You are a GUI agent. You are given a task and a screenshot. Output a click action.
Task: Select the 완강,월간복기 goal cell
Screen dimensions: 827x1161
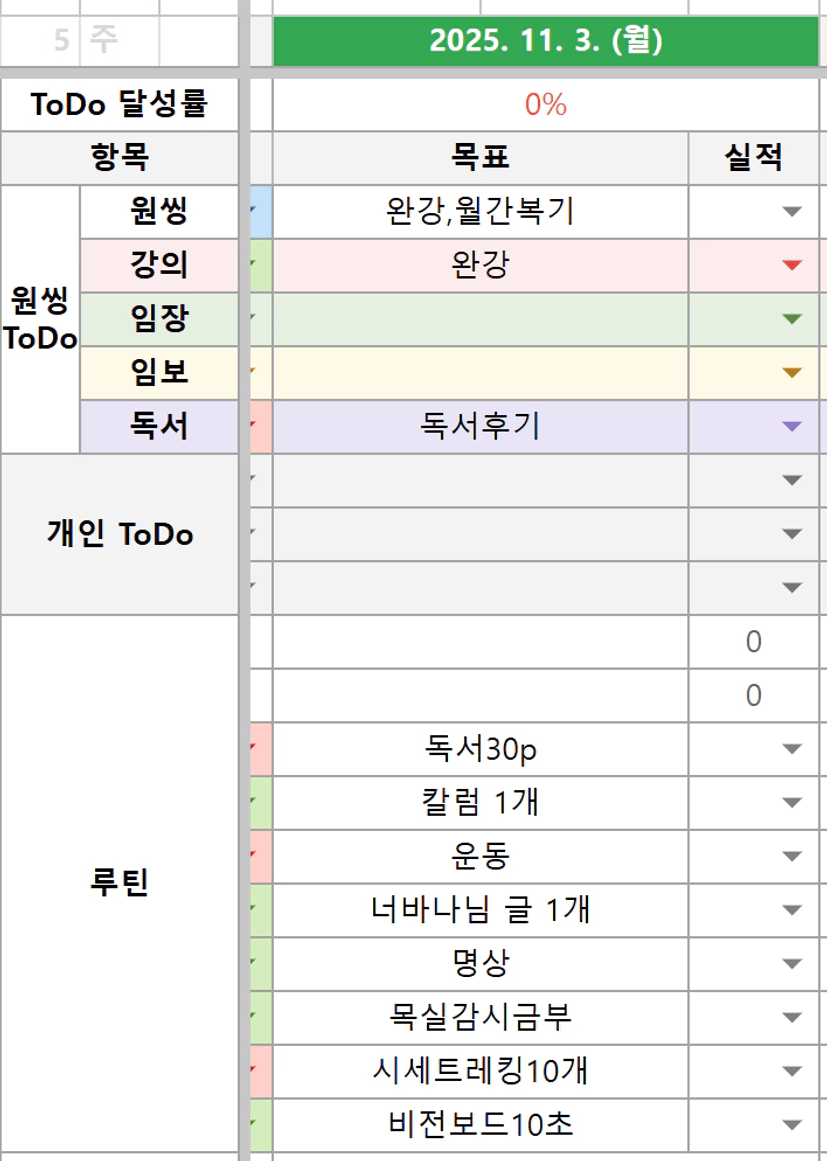click(480, 212)
